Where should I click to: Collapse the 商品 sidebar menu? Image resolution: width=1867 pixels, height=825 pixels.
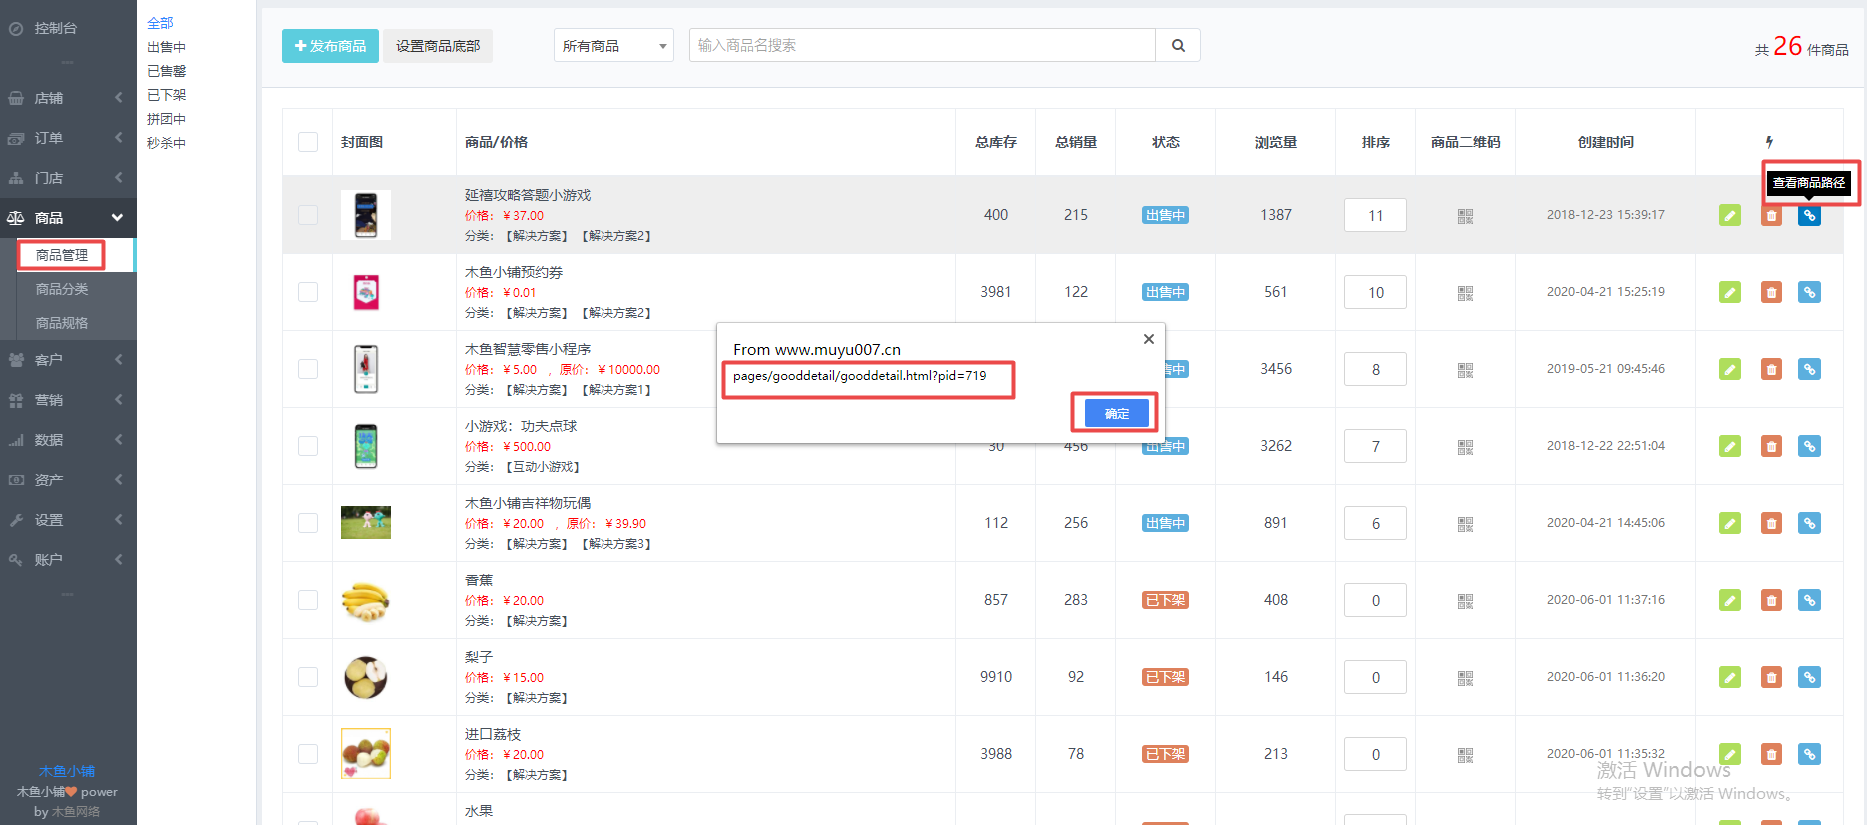pyautogui.click(x=68, y=218)
